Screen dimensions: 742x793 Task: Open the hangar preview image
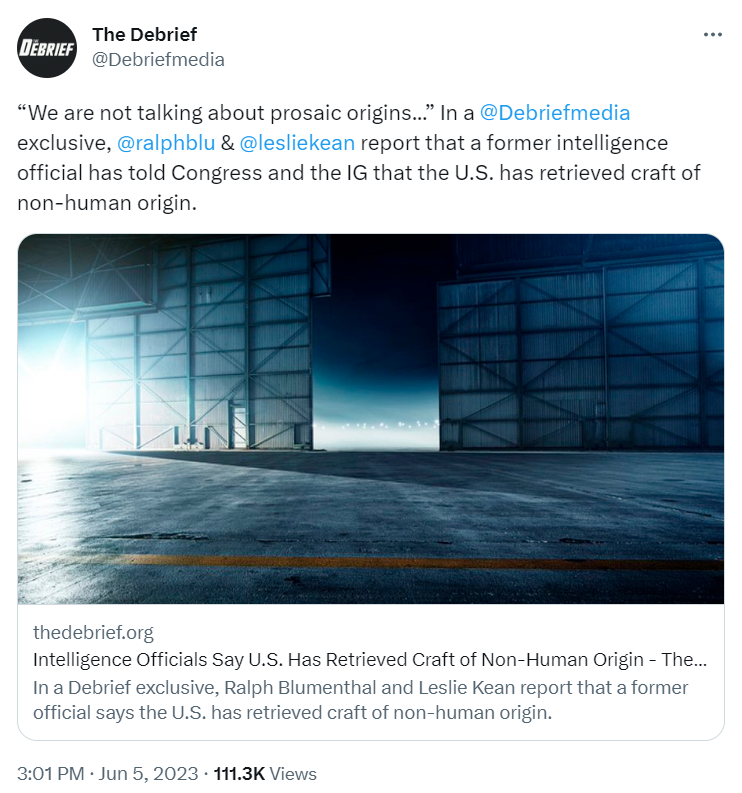coord(371,419)
